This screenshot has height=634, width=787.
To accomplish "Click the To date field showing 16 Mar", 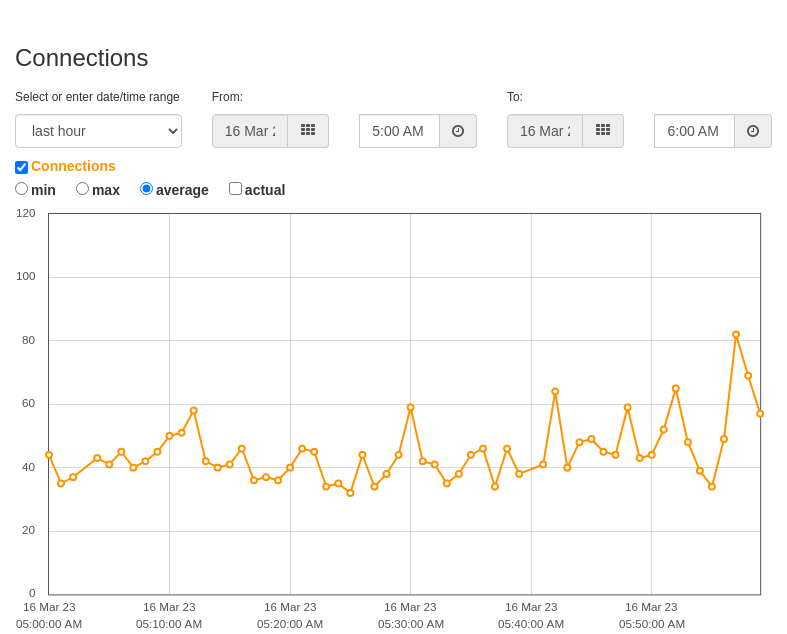I will [x=545, y=131].
